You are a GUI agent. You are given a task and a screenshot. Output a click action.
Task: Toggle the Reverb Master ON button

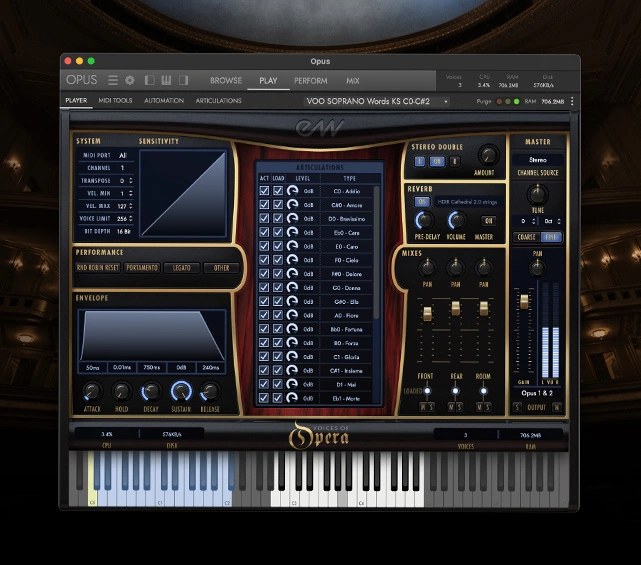point(488,221)
